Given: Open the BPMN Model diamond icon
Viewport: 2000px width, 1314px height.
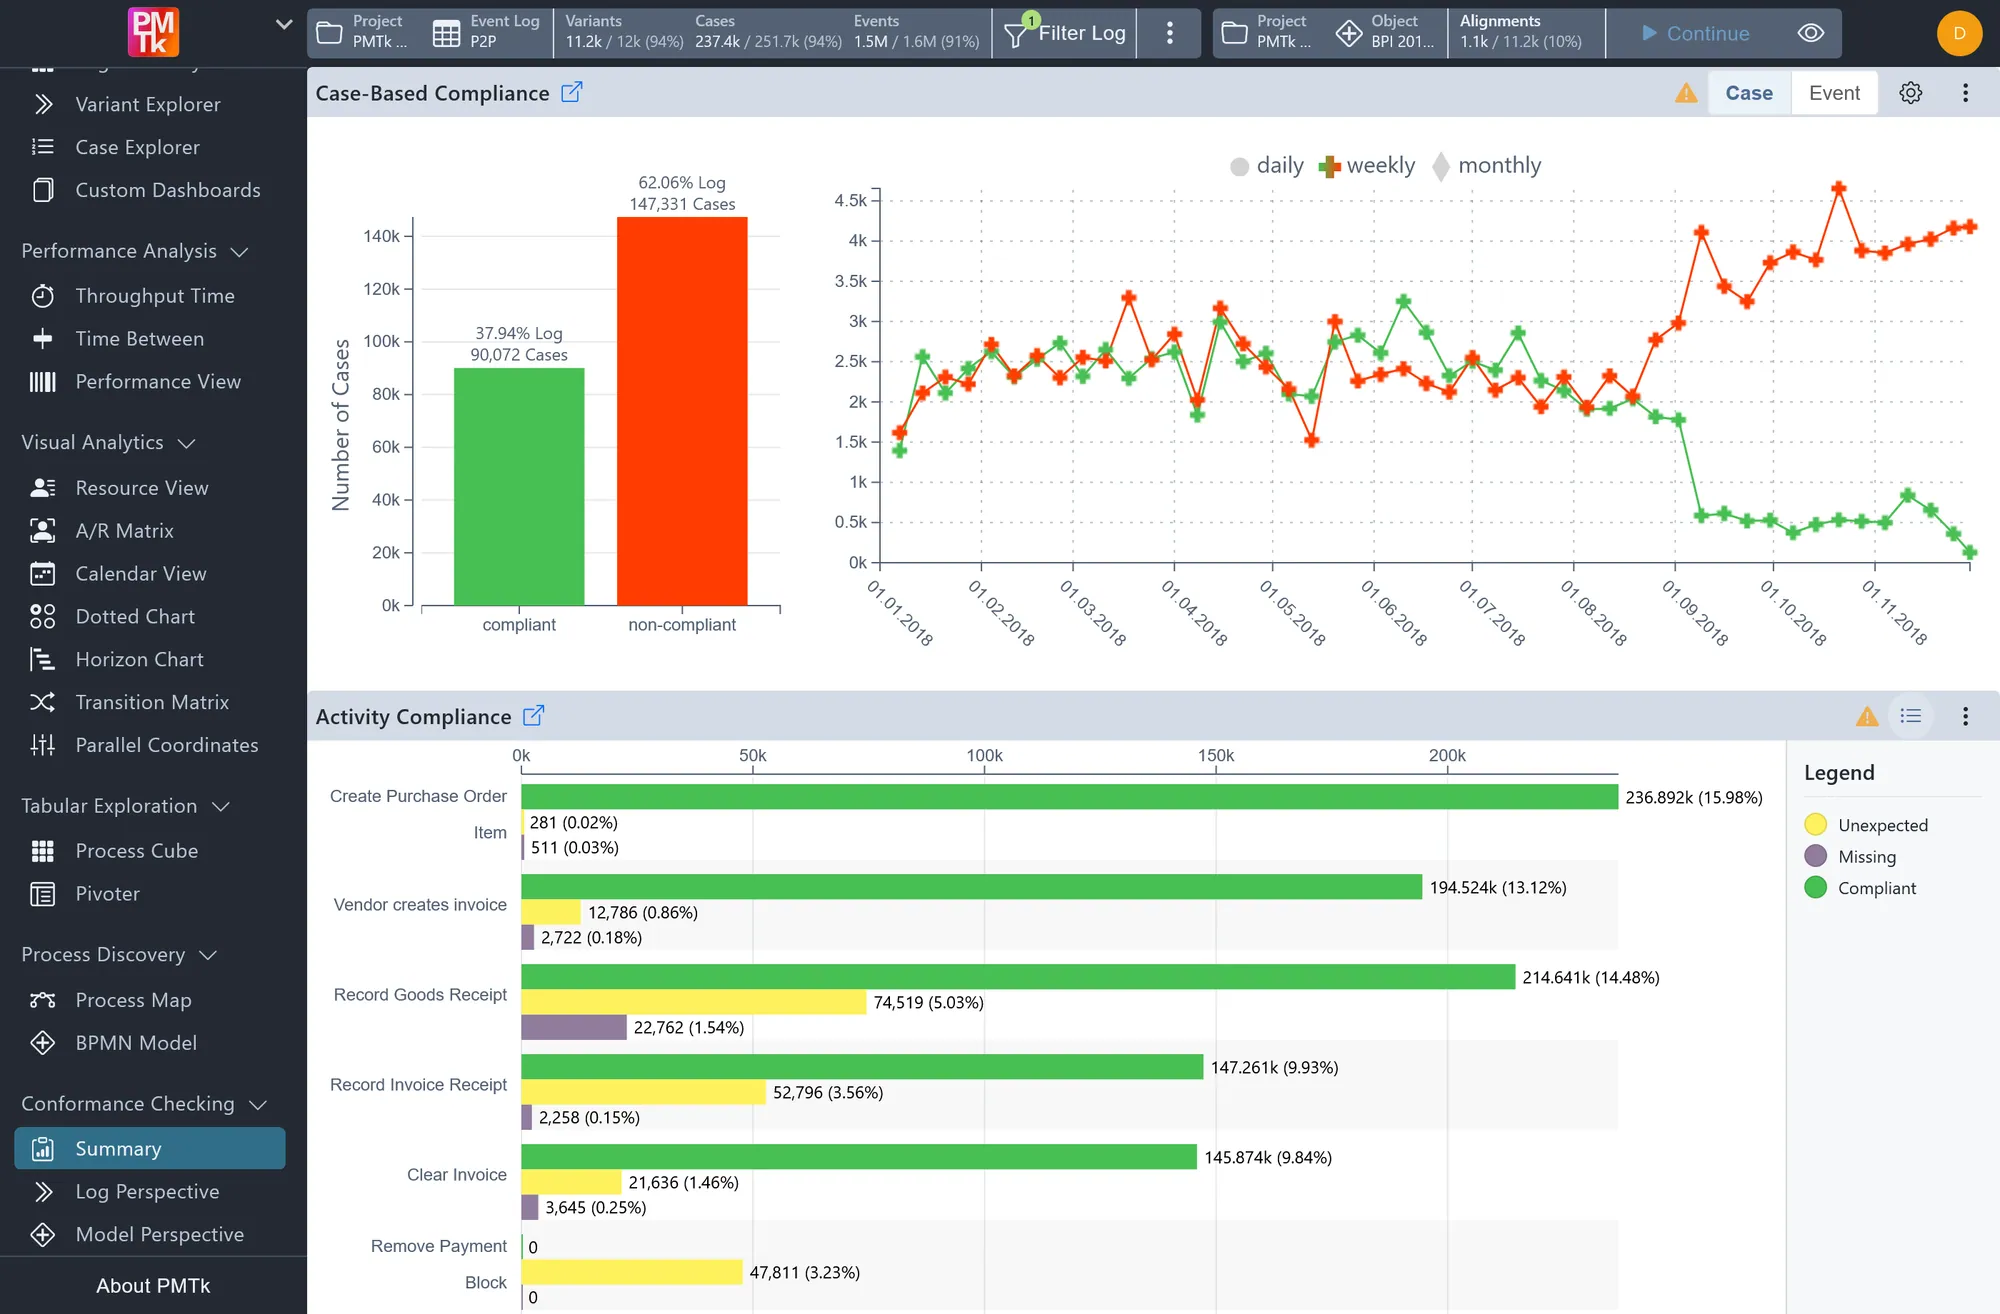Looking at the screenshot, I should pyautogui.click(x=43, y=1043).
